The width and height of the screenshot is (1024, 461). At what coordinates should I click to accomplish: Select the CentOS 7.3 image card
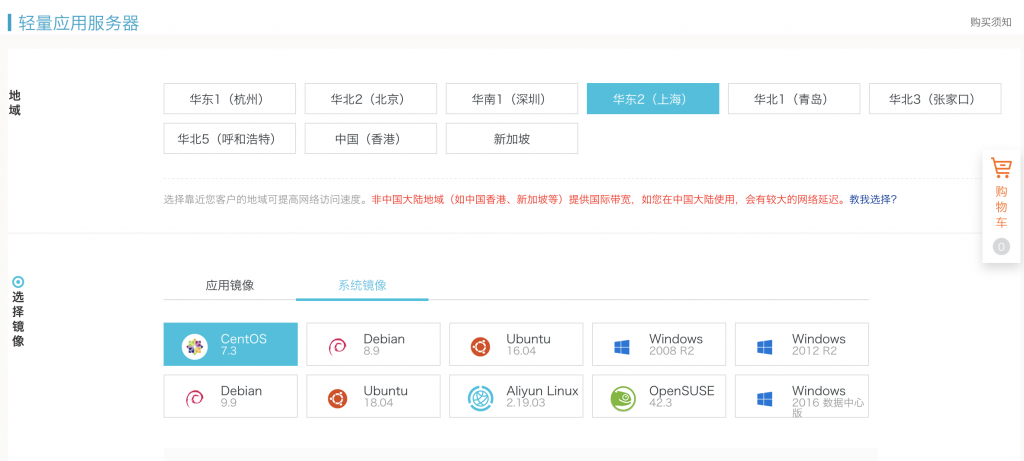[231, 344]
